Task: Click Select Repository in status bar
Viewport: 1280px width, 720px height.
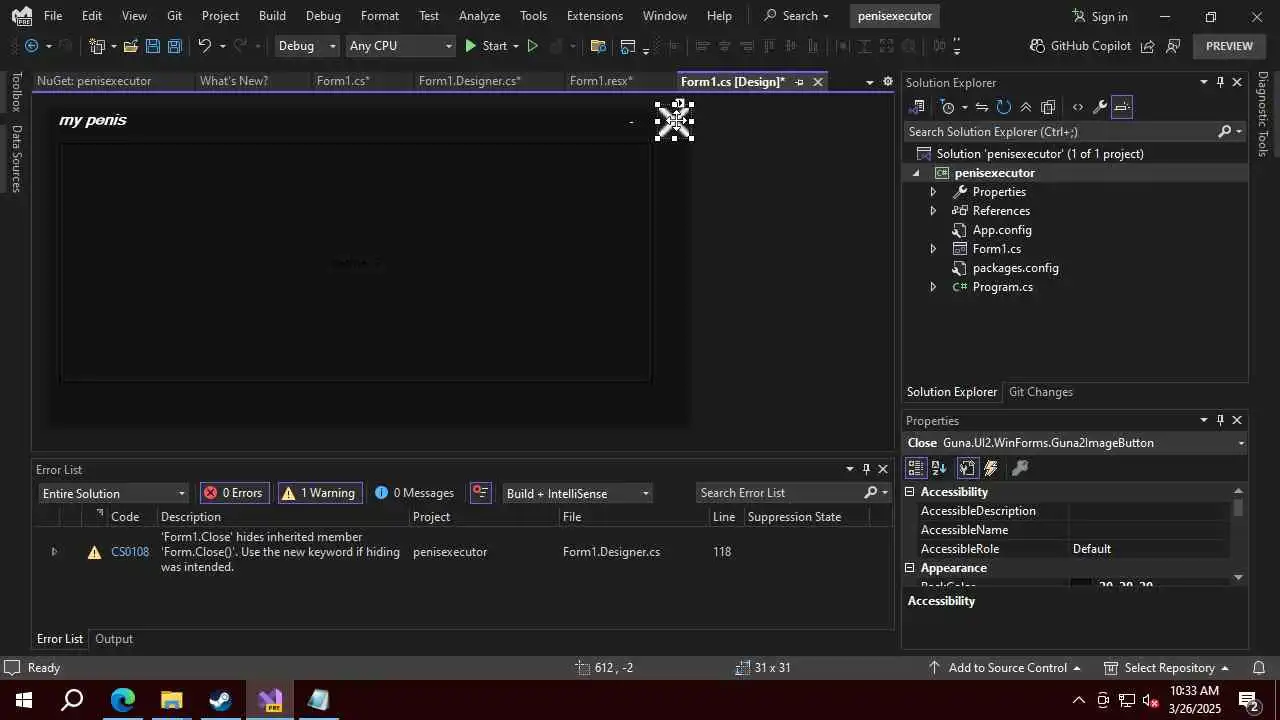Action: coord(1167,668)
